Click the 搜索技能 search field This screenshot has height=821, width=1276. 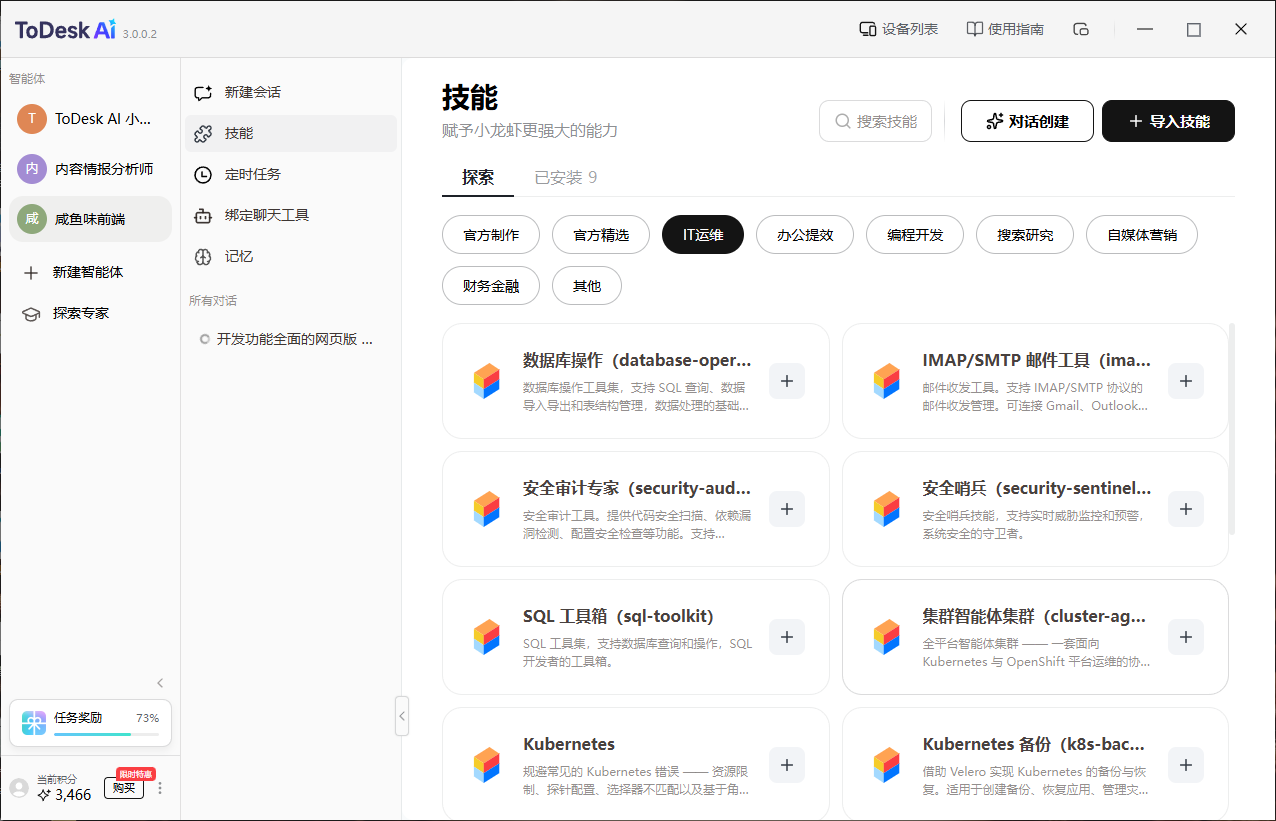[876, 121]
